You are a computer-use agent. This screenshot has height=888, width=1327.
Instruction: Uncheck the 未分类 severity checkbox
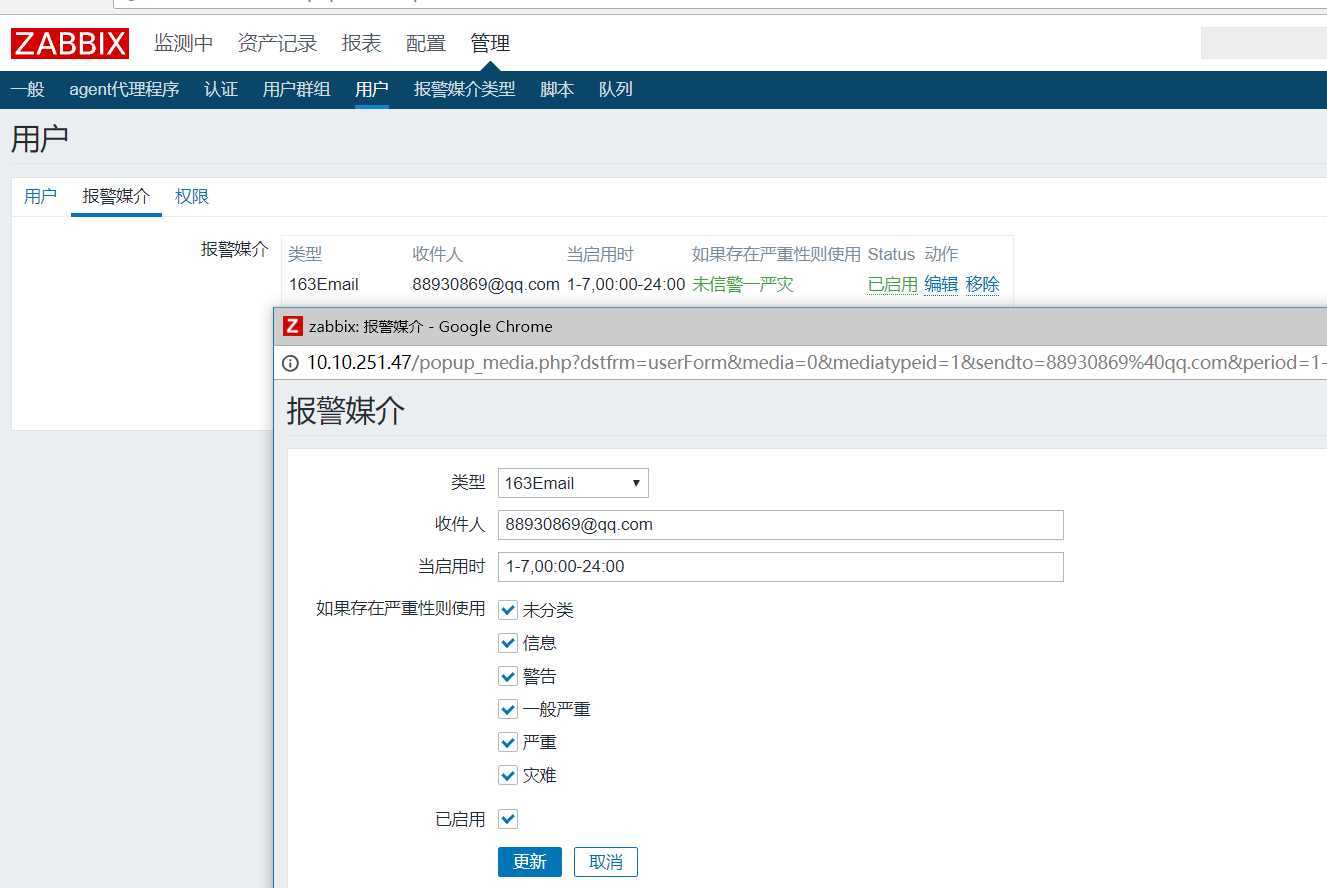[508, 610]
